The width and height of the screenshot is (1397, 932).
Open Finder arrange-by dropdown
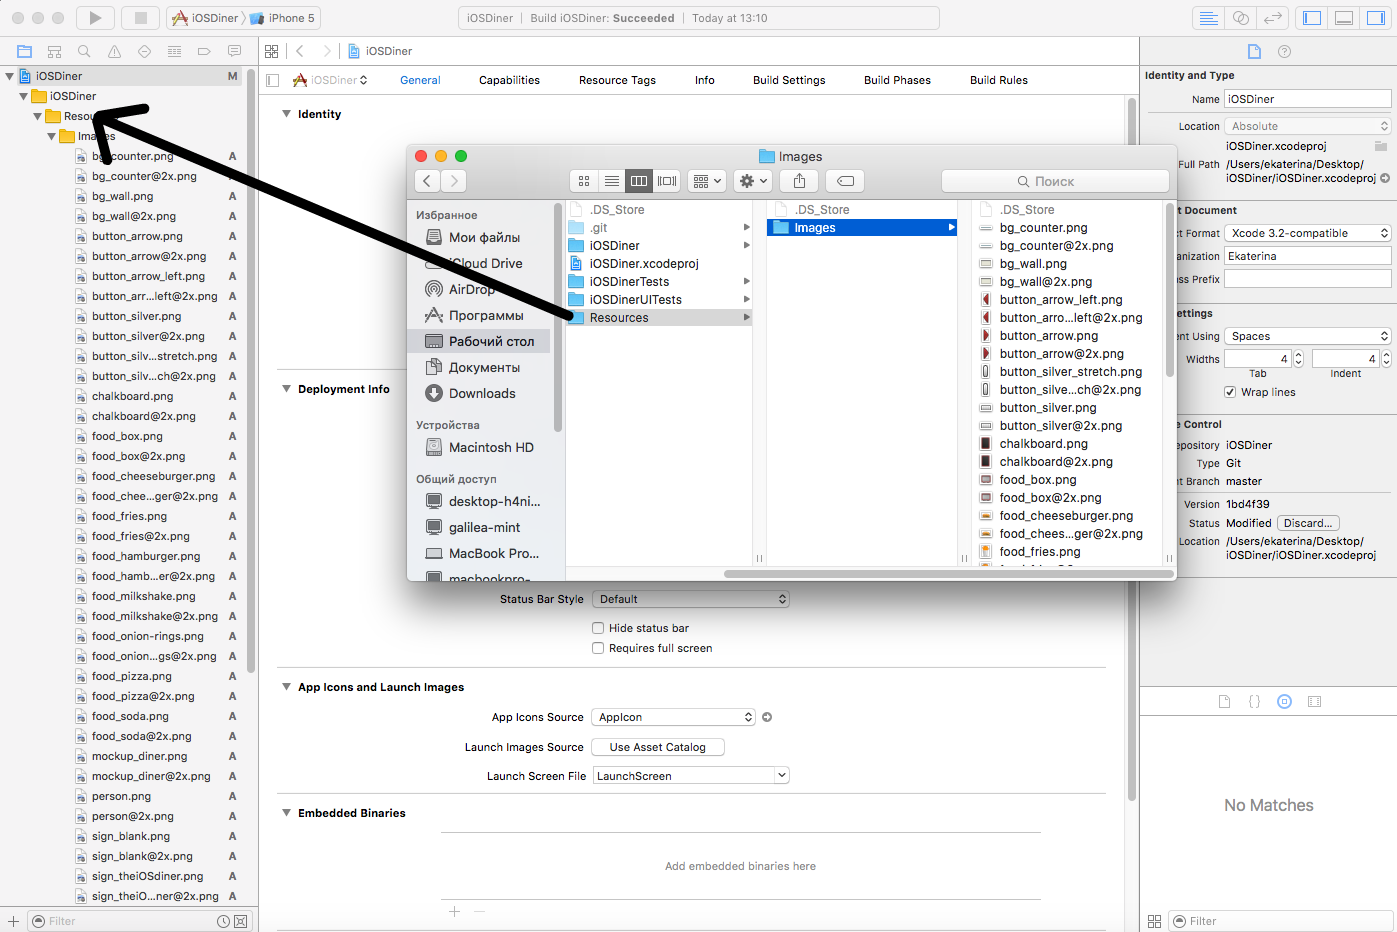coord(707,181)
